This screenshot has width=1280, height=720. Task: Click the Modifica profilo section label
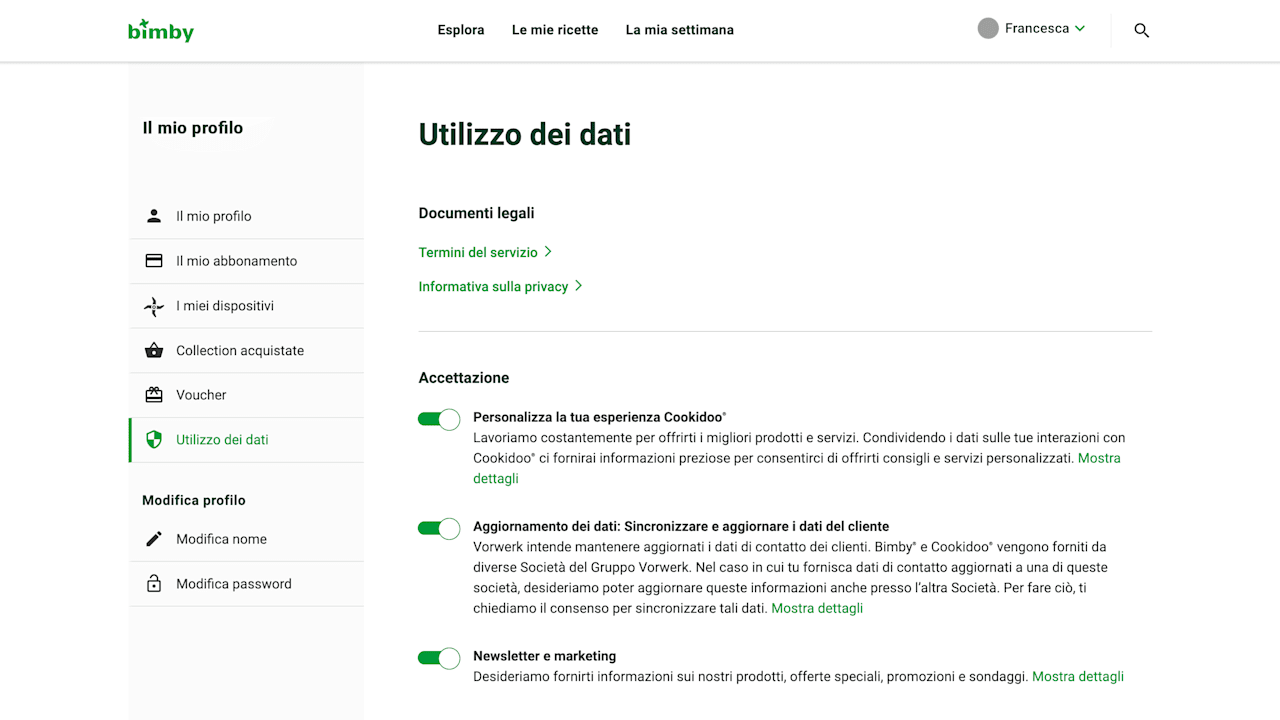pyautogui.click(x=194, y=500)
